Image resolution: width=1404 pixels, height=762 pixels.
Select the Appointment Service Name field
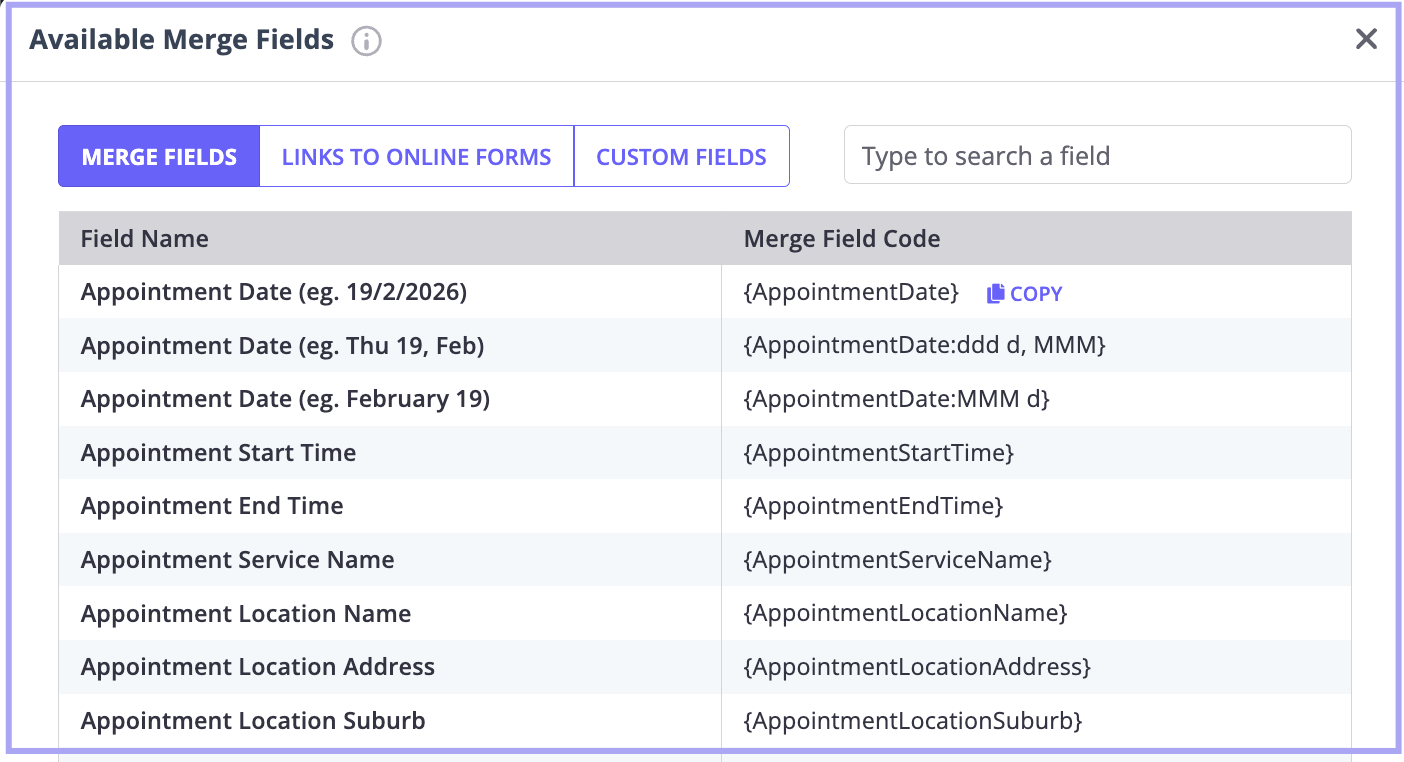[x=237, y=560]
